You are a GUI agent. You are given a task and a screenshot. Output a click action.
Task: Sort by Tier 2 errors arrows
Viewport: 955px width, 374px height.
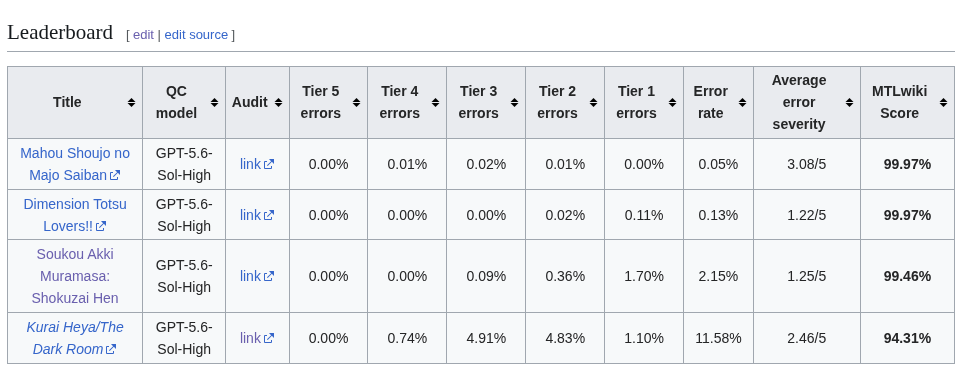tap(593, 102)
